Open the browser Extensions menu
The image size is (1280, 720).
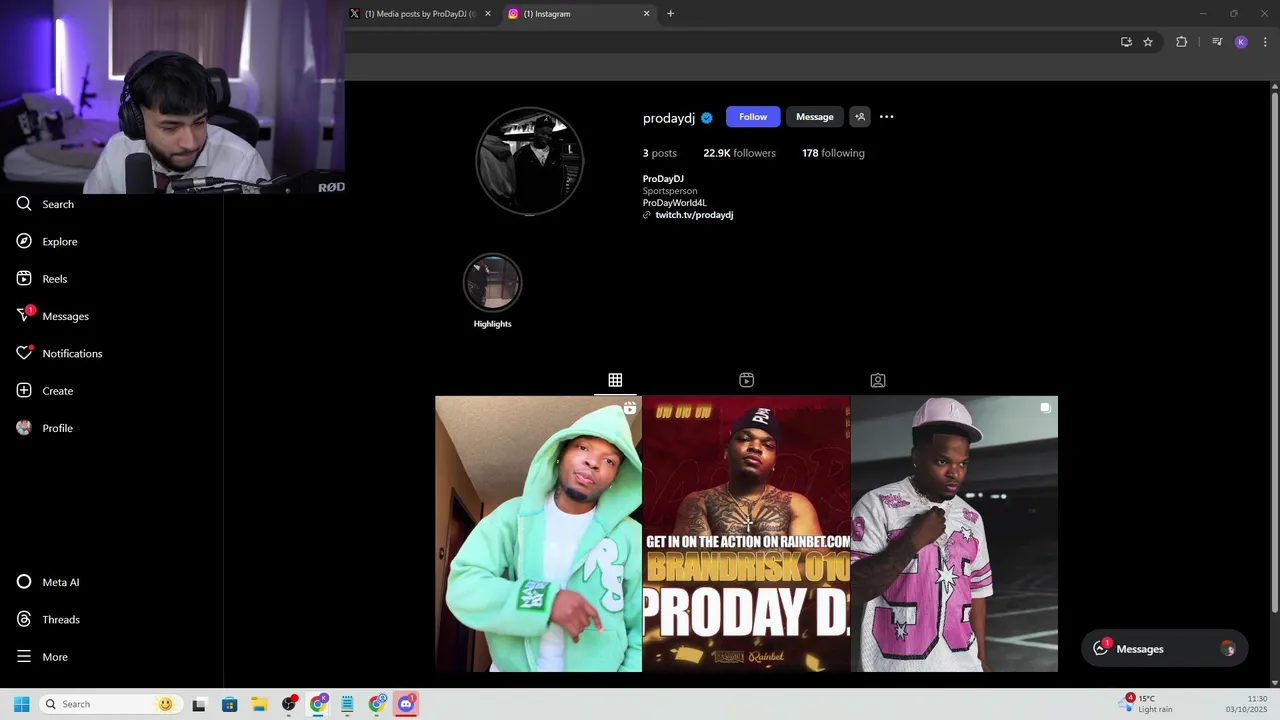(x=1181, y=42)
